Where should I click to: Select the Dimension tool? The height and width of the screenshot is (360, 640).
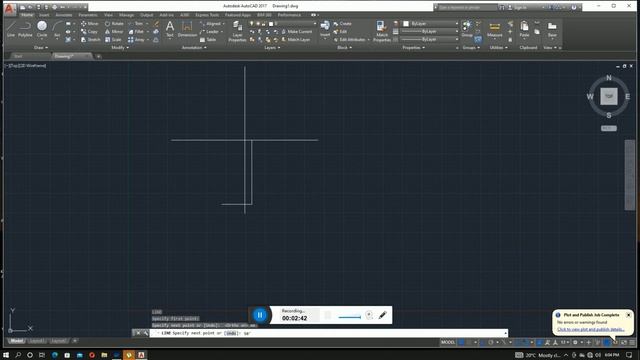(x=187, y=29)
